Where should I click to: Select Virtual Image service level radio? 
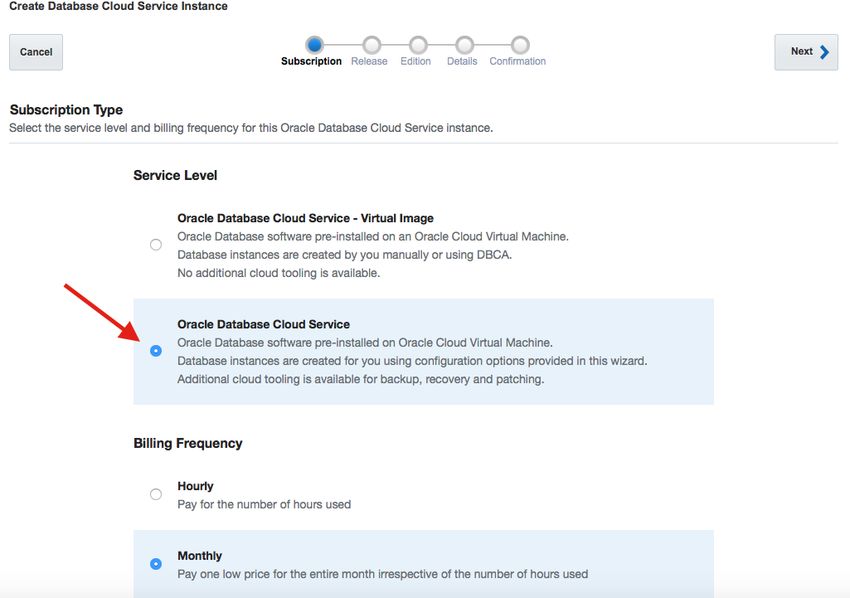tap(156, 245)
